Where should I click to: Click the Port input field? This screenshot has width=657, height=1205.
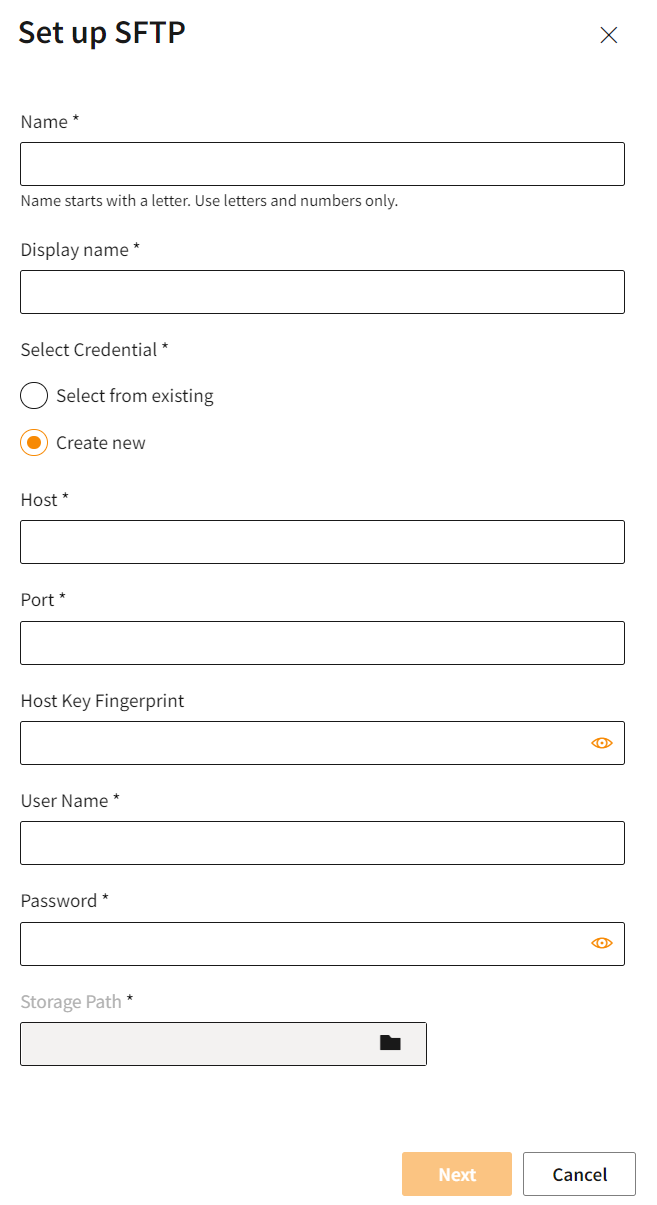(x=322, y=643)
